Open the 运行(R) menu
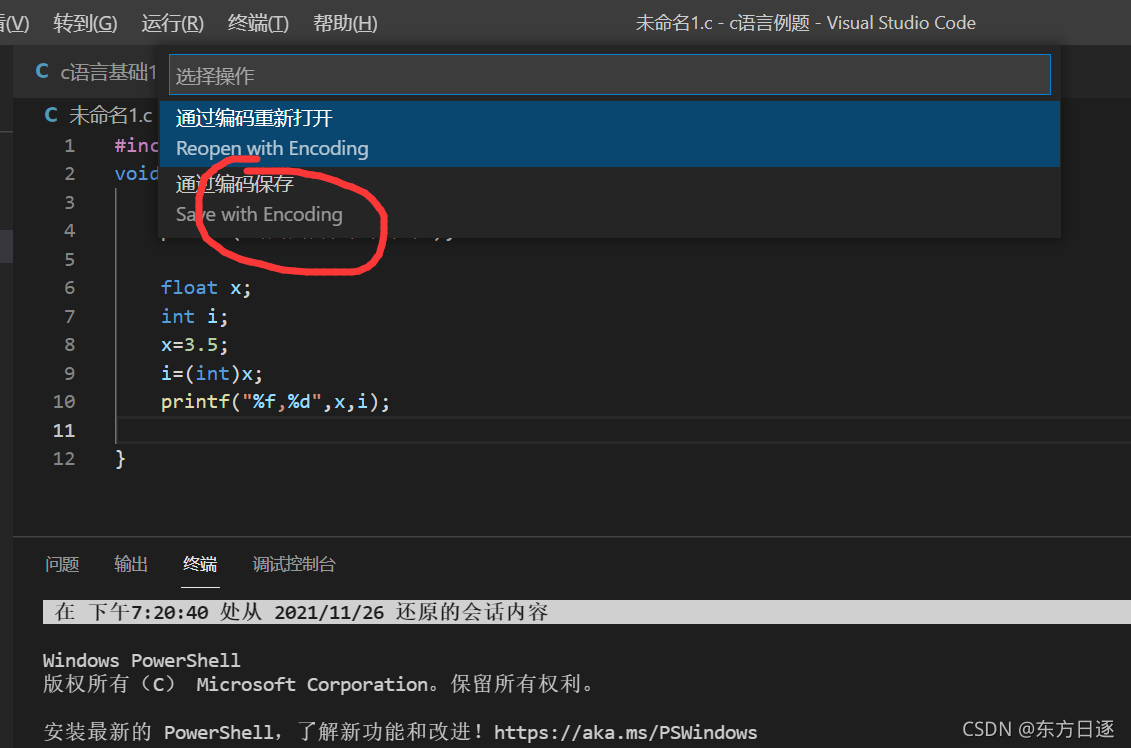The height and width of the screenshot is (748, 1131). (172, 22)
